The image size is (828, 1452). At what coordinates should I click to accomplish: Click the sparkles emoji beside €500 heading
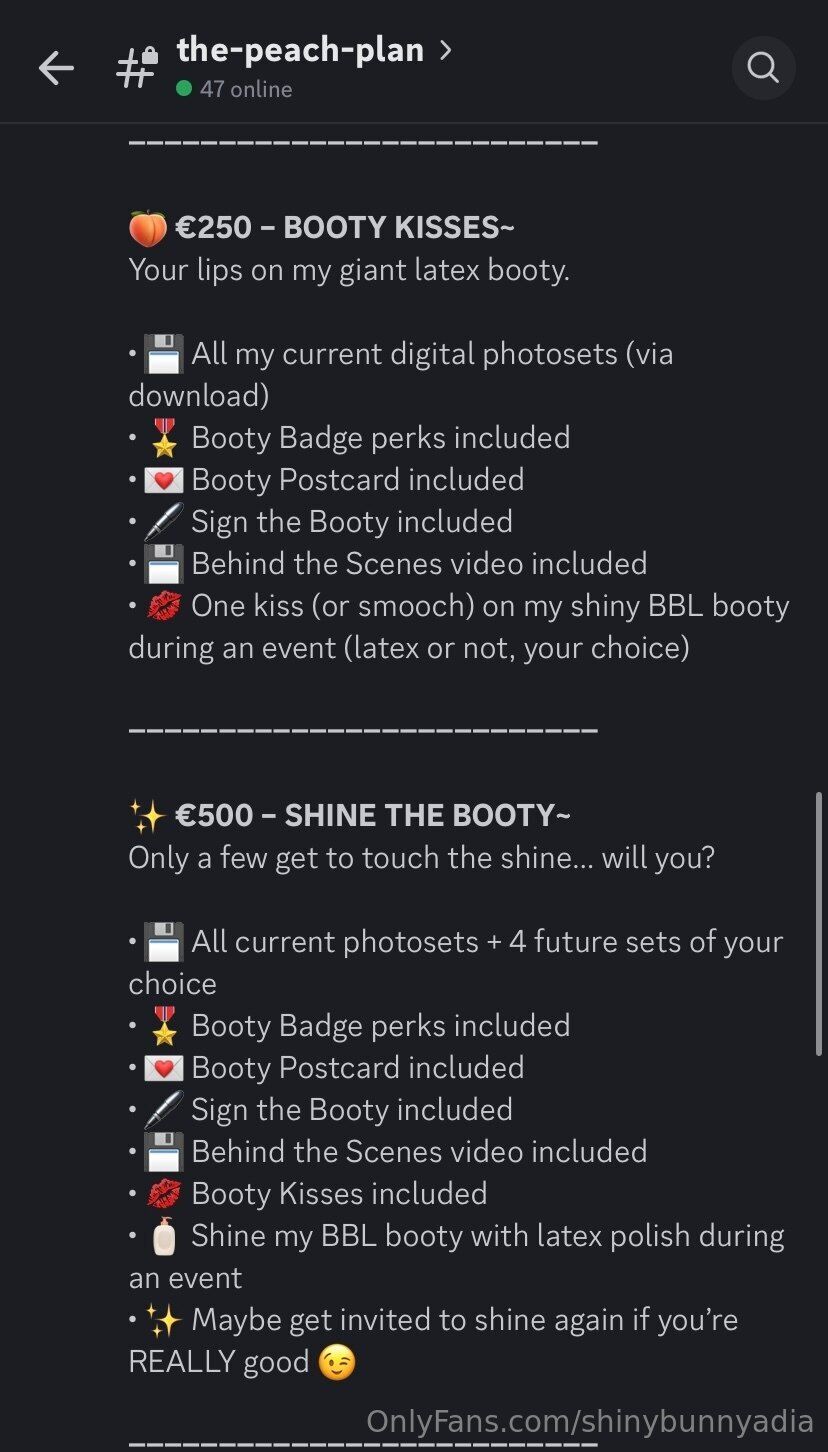[x=148, y=816]
